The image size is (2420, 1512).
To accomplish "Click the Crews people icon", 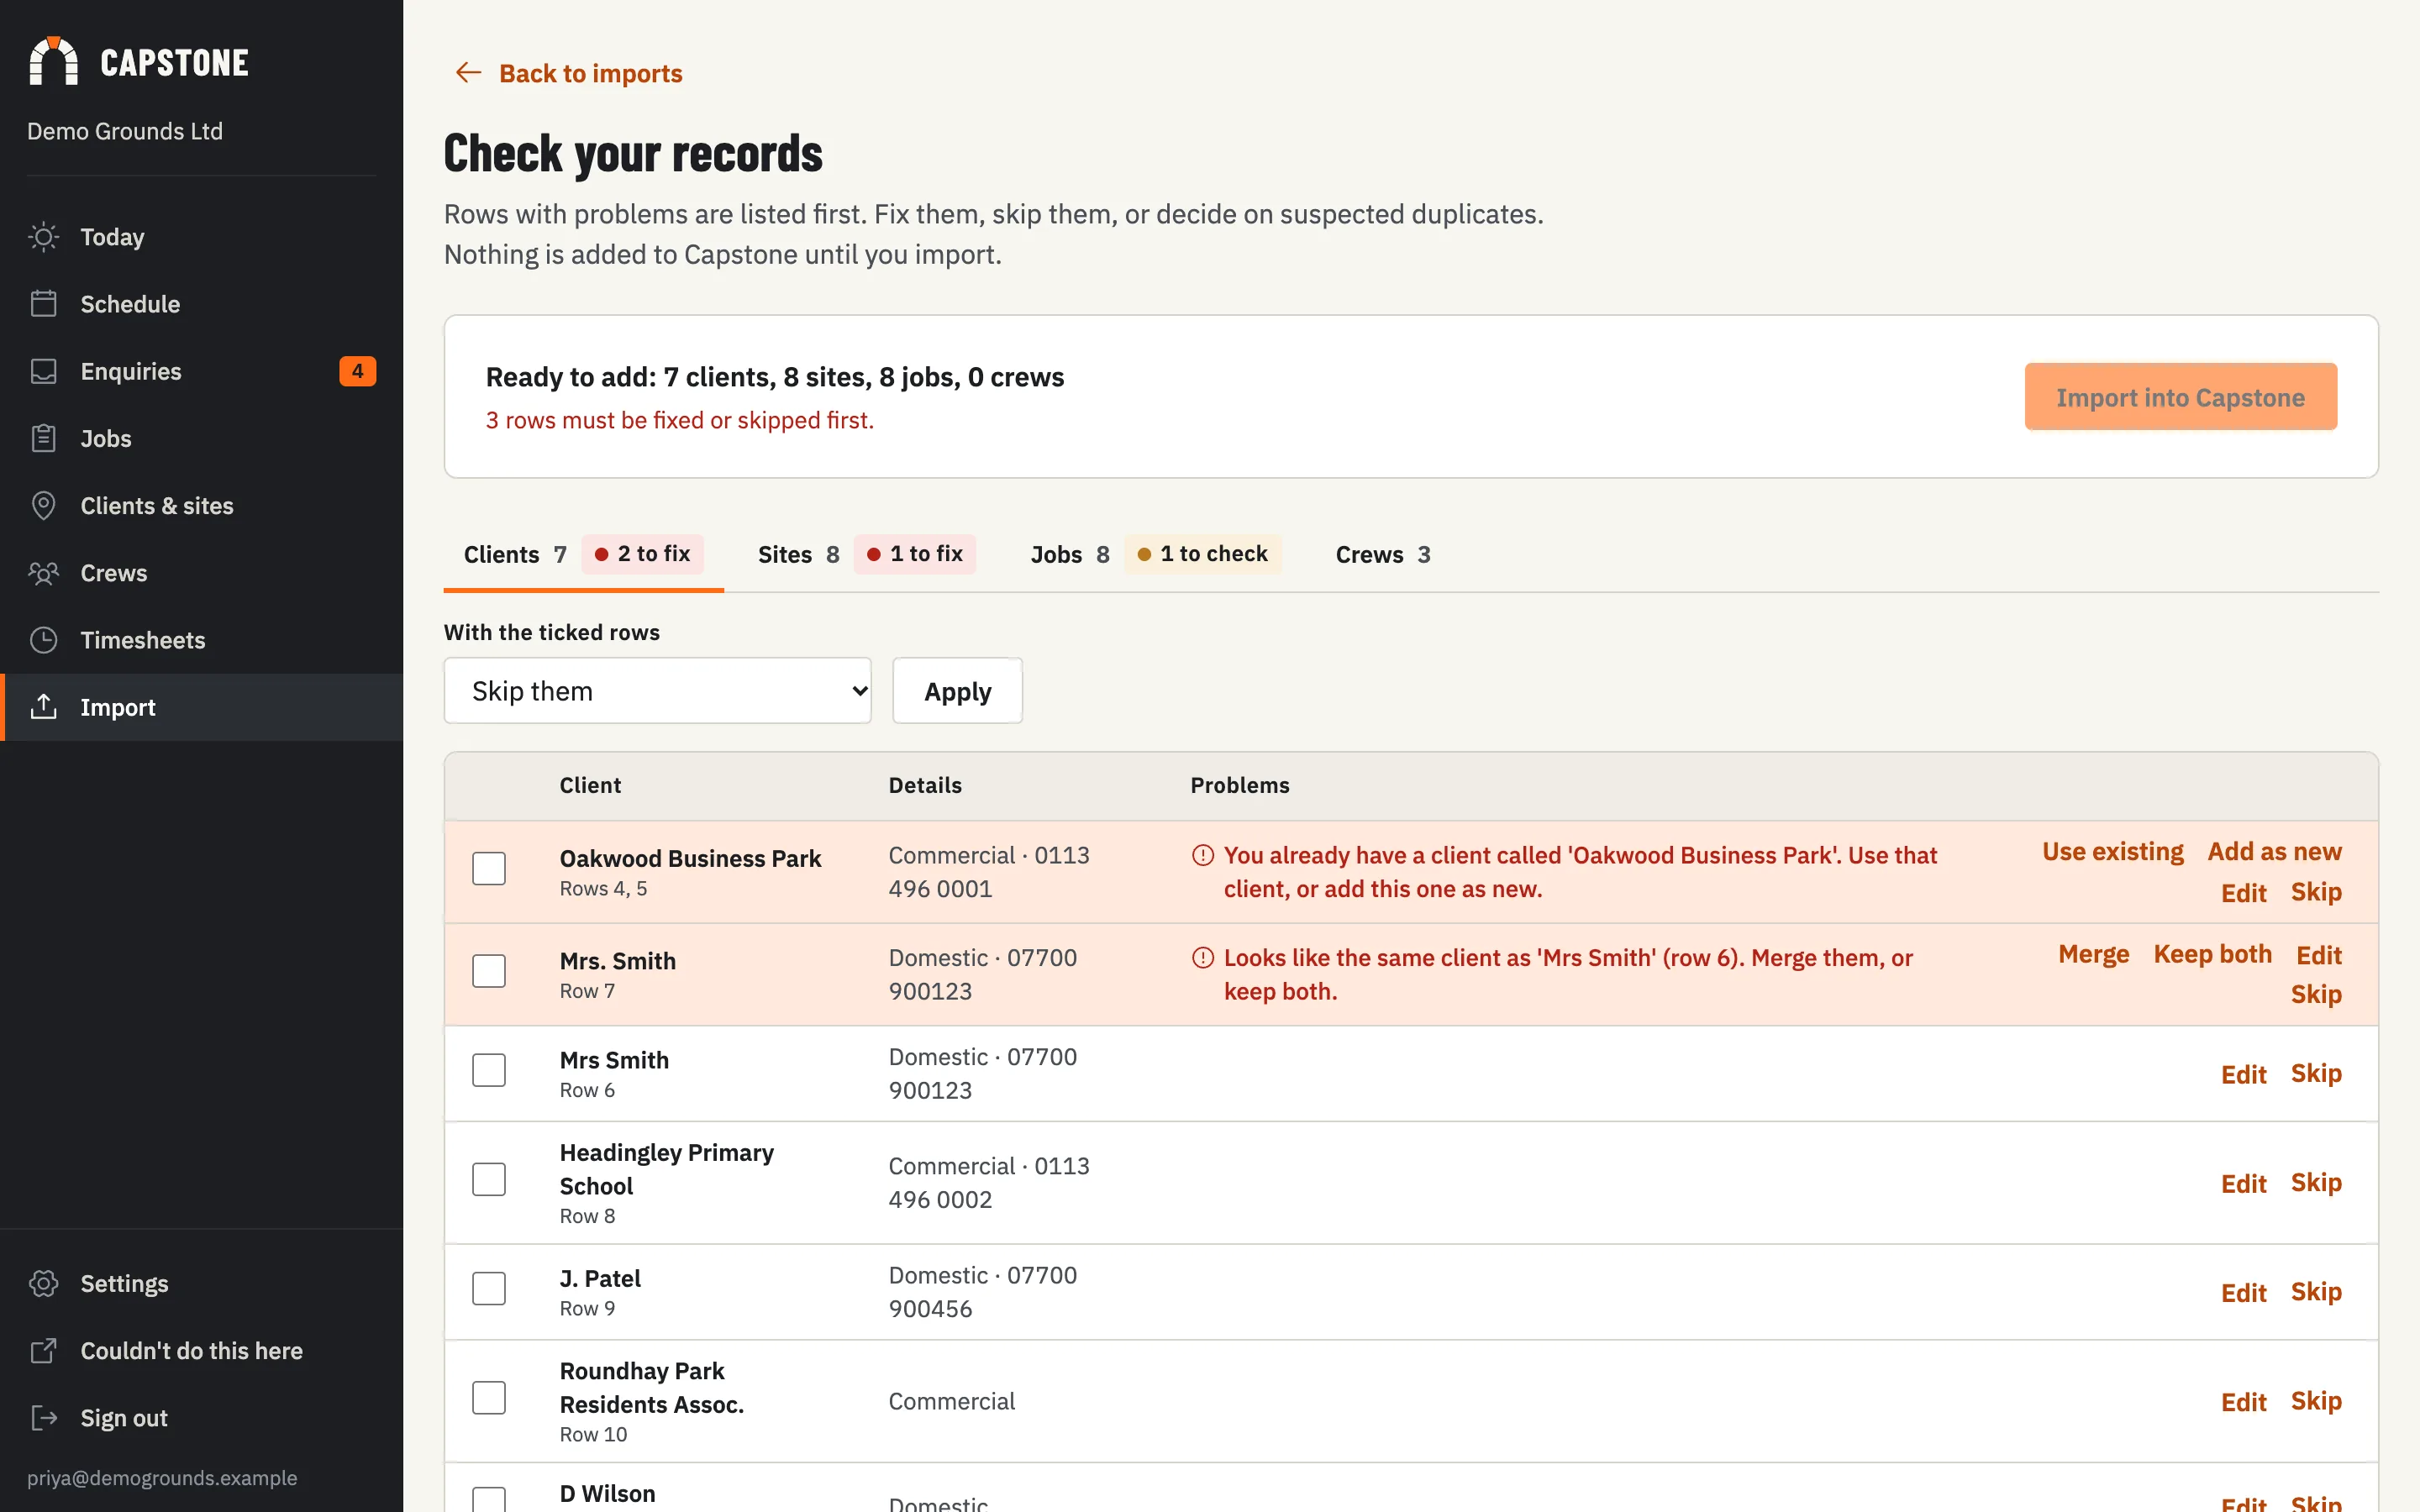I will pos(44,573).
